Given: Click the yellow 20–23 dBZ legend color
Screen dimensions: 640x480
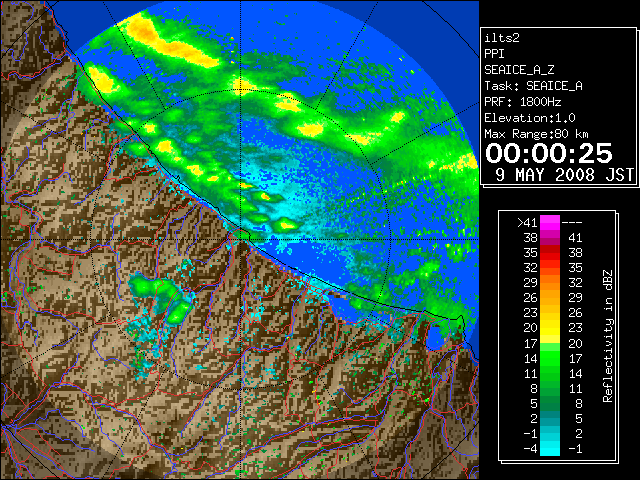Looking at the screenshot, I should (550, 328).
